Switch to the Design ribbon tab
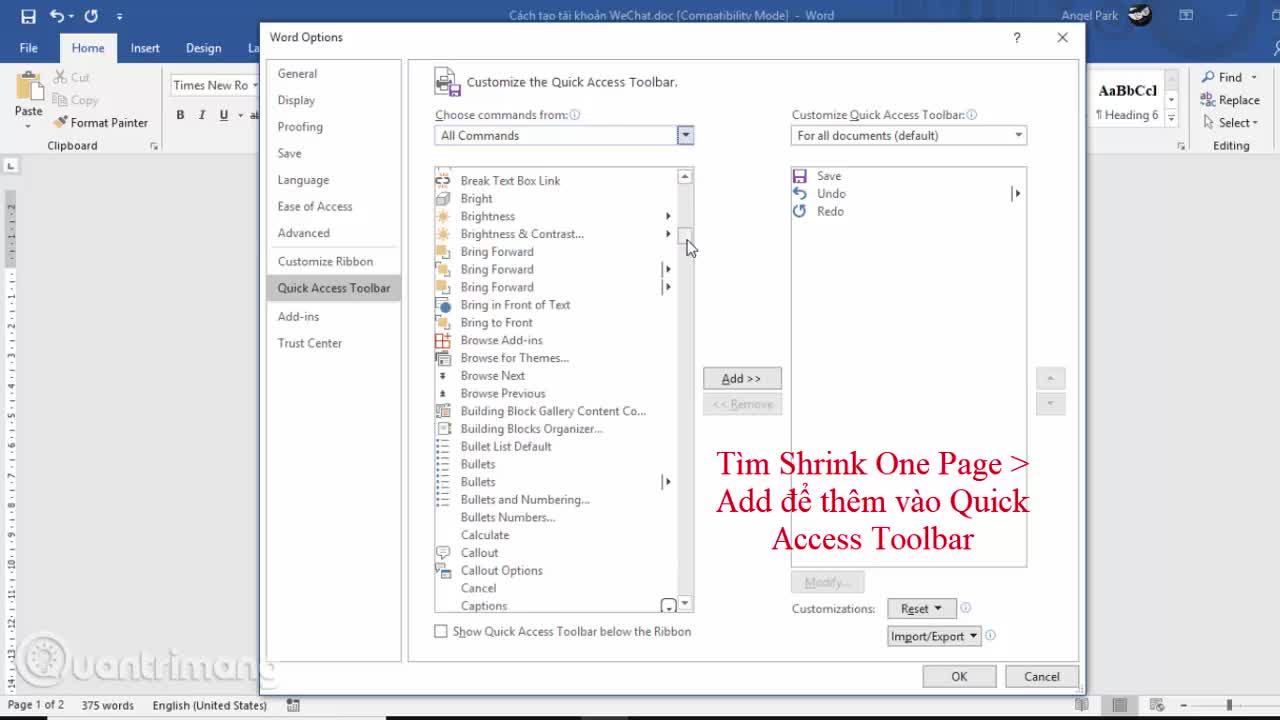This screenshot has height=720, width=1280. 203,48
